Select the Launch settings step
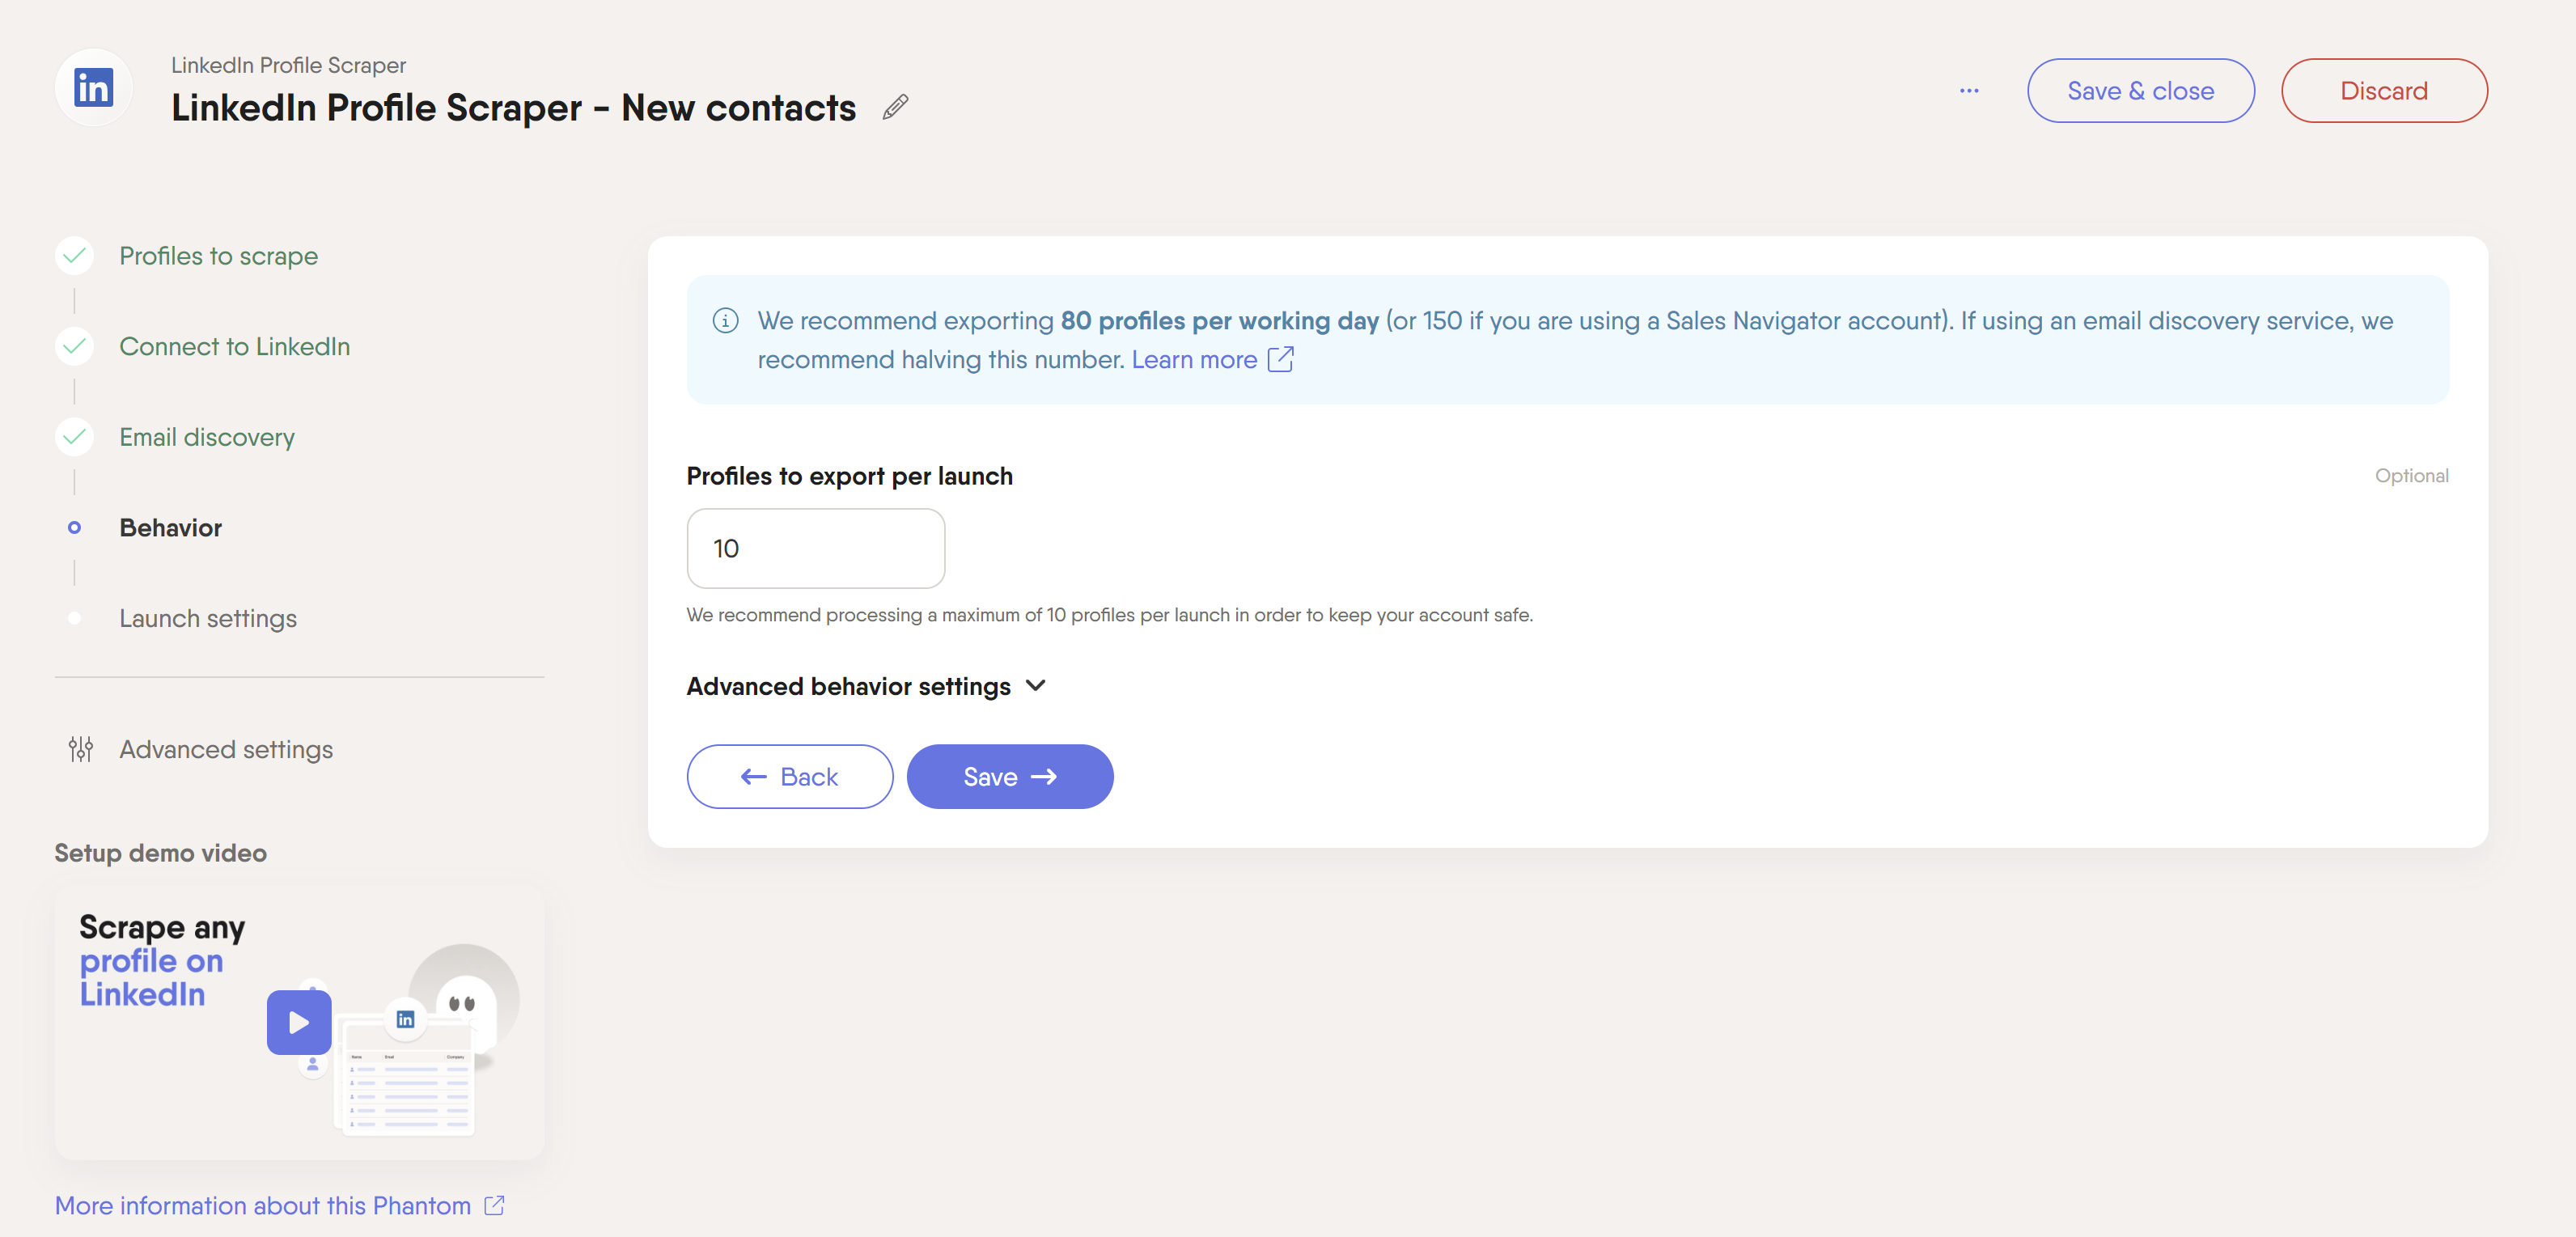This screenshot has width=2576, height=1237. [x=208, y=618]
